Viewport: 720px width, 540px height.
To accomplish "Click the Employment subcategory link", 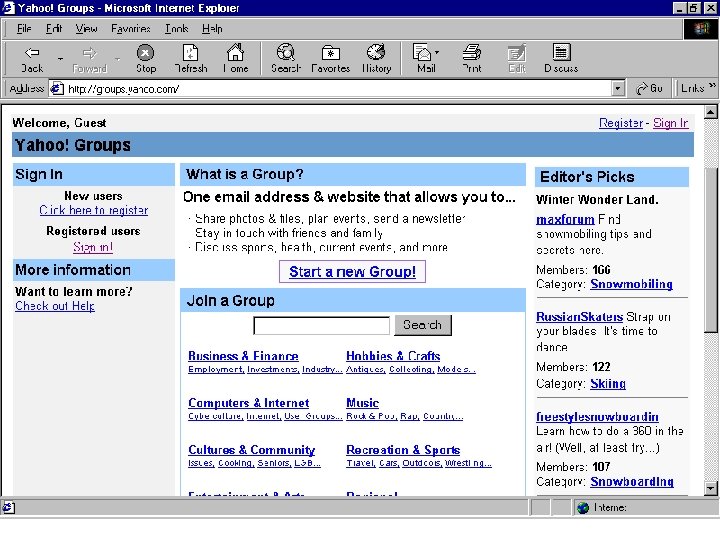I will click(x=216, y=369).
